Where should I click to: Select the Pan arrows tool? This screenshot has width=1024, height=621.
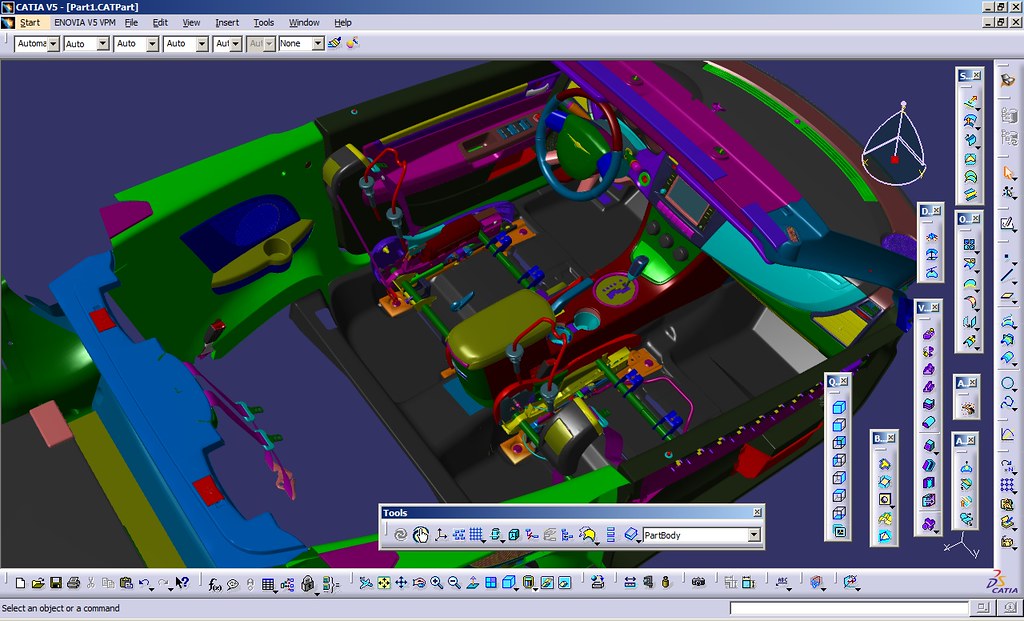[401, 582]
